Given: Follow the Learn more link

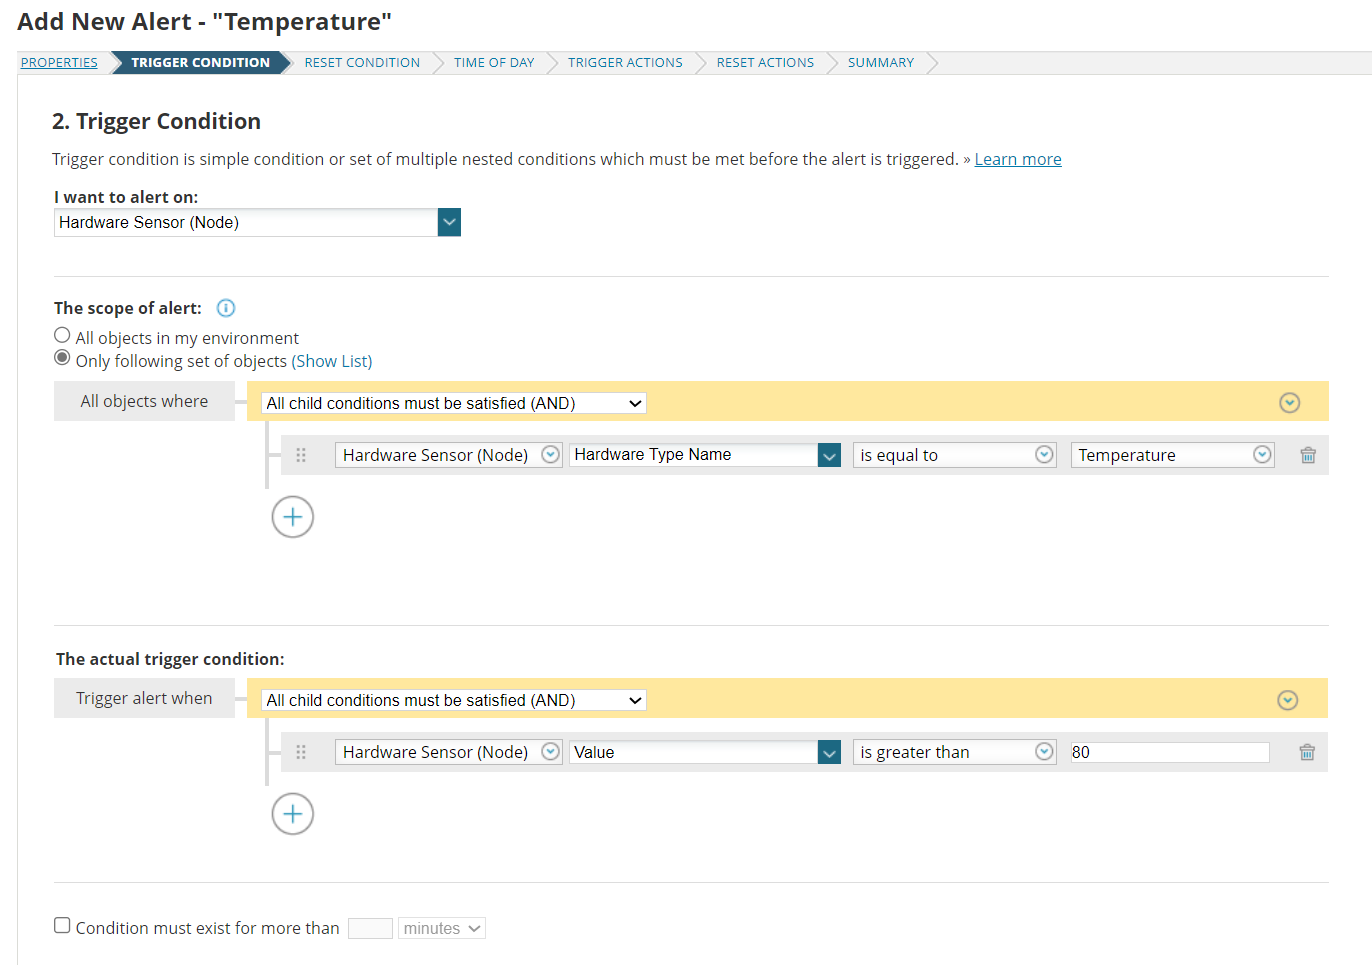Looking at the screenshot, I should pyautogui.click(x=1018, y=159).
